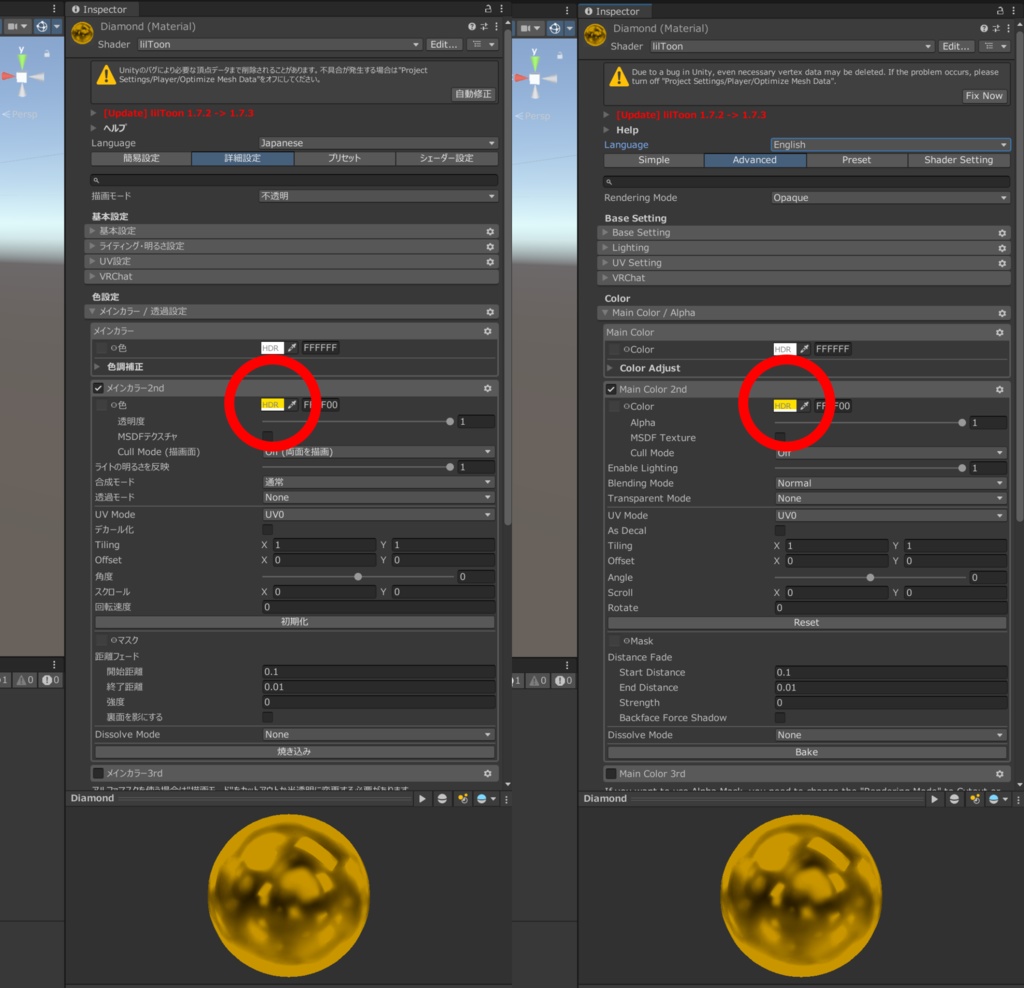The image size is (1024, 988).
Task: Click the lock icon in Japanese Inspector tab bar
Action: point(488,9)
